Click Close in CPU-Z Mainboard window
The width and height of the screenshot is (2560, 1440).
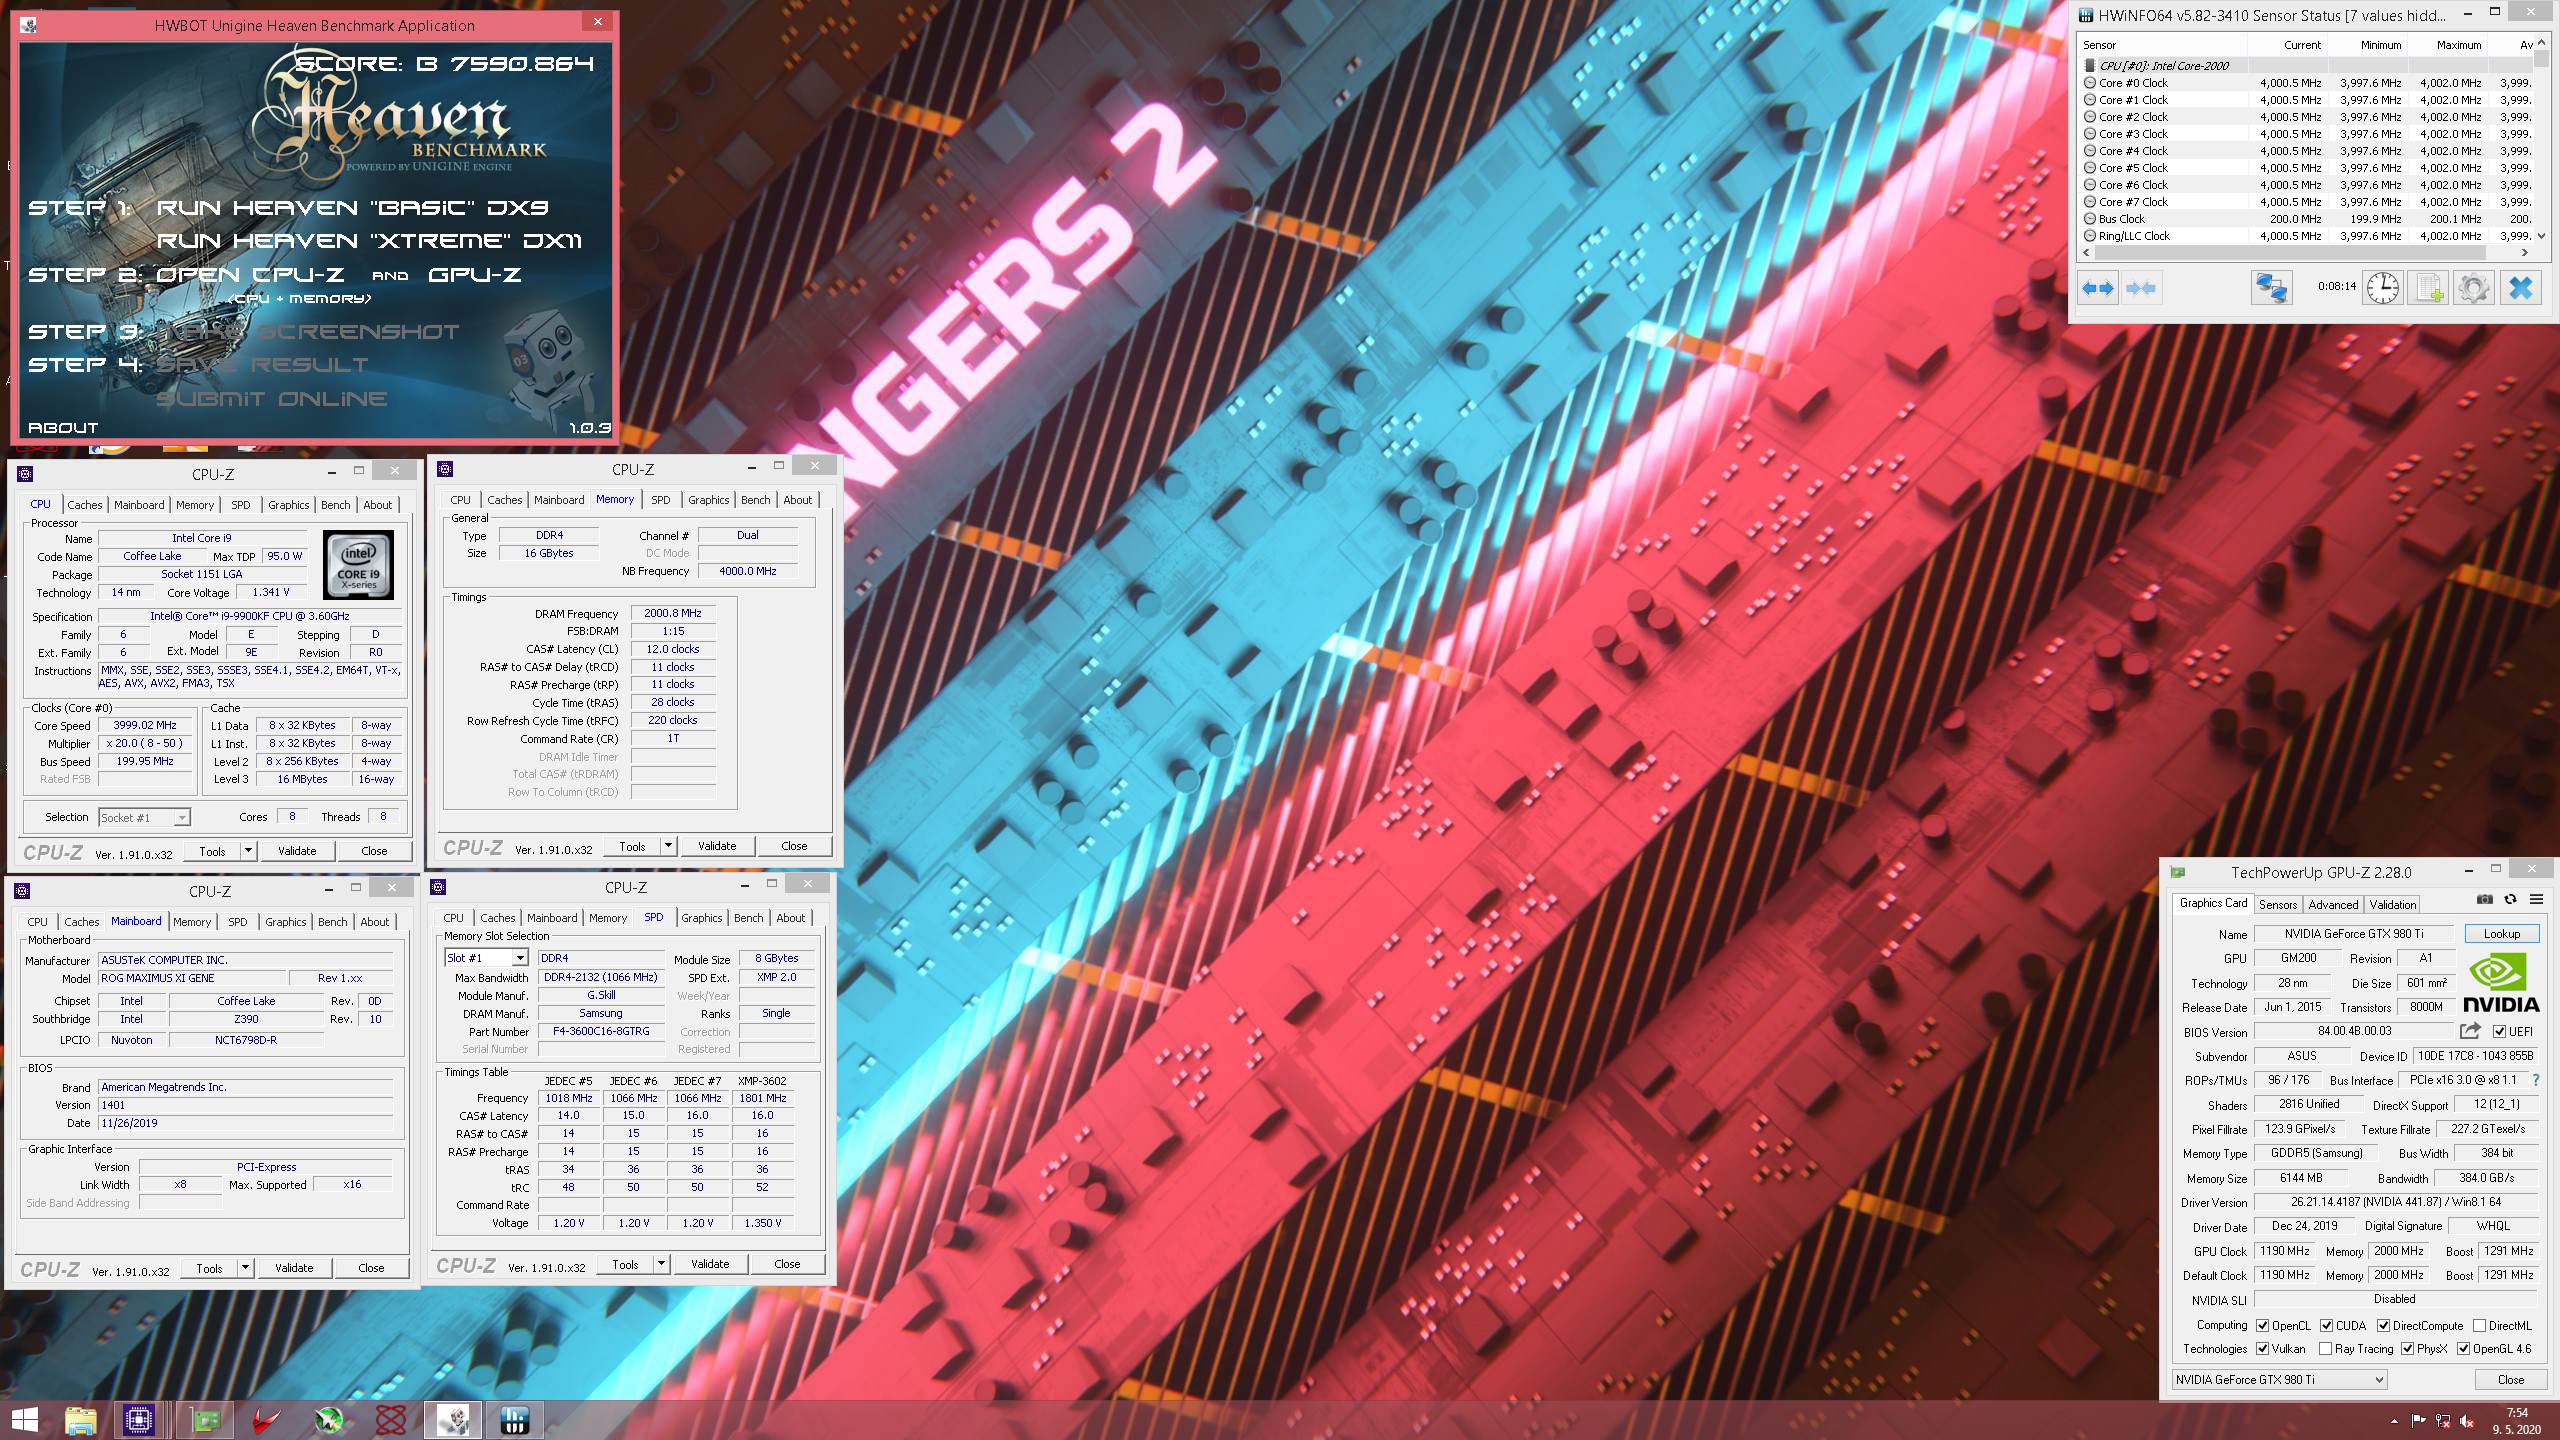(371, 1268)
